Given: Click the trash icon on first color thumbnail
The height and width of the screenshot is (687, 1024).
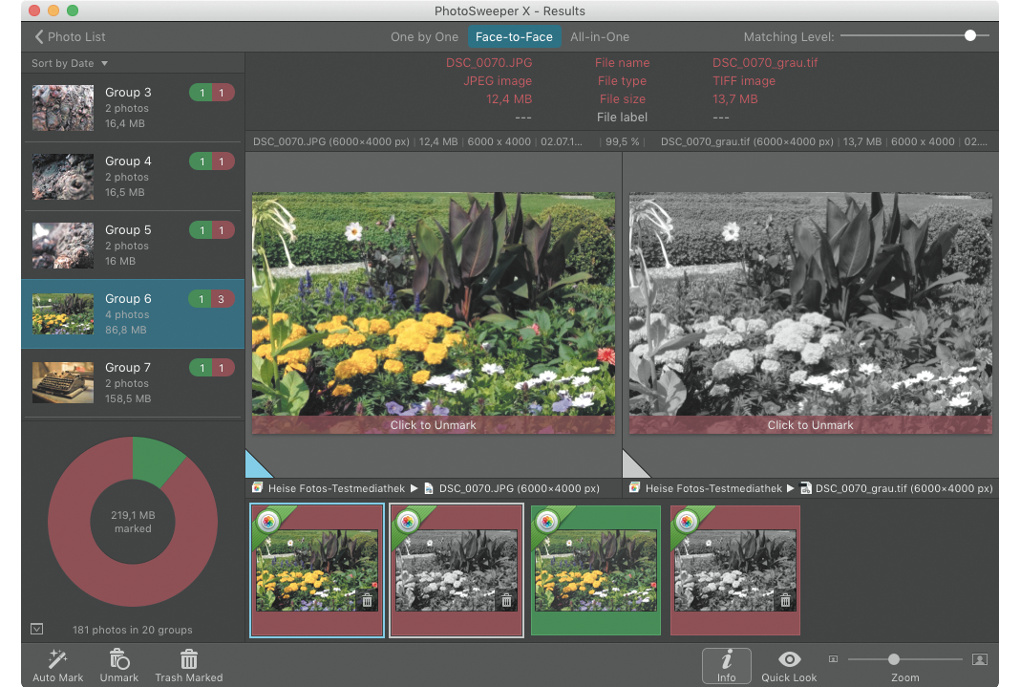Looking at the screenshot, I should 366,600.
